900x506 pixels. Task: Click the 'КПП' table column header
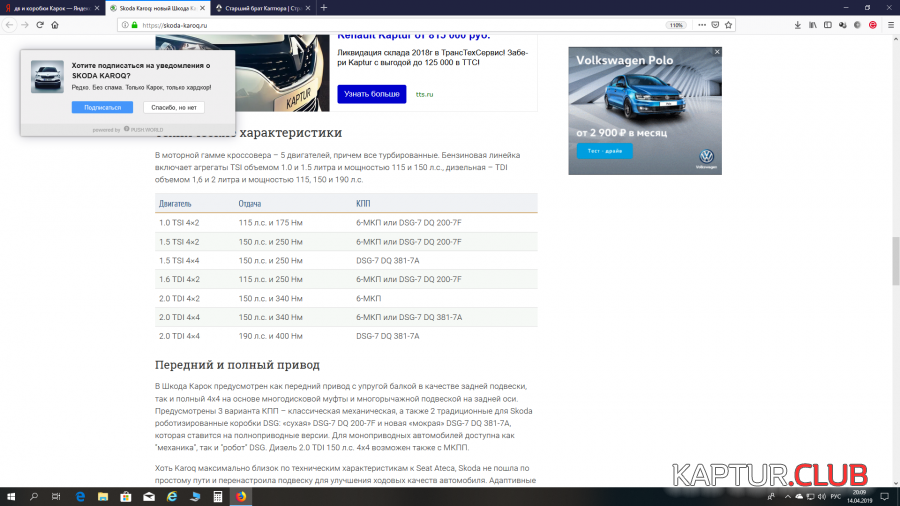pyautogui.click(x=363, y=204)
